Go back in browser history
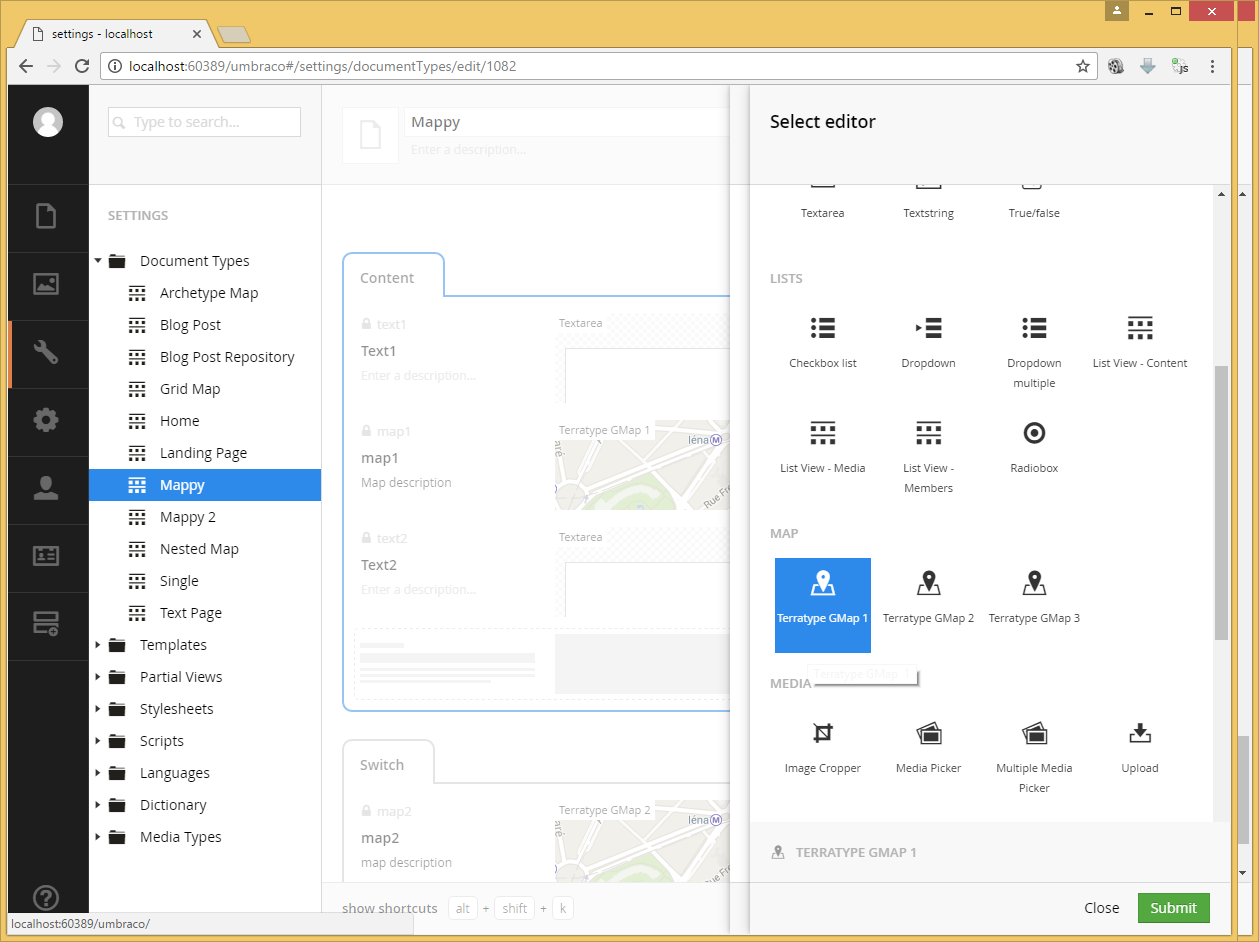Screen dimensions: 1259x942 point(26,67)
